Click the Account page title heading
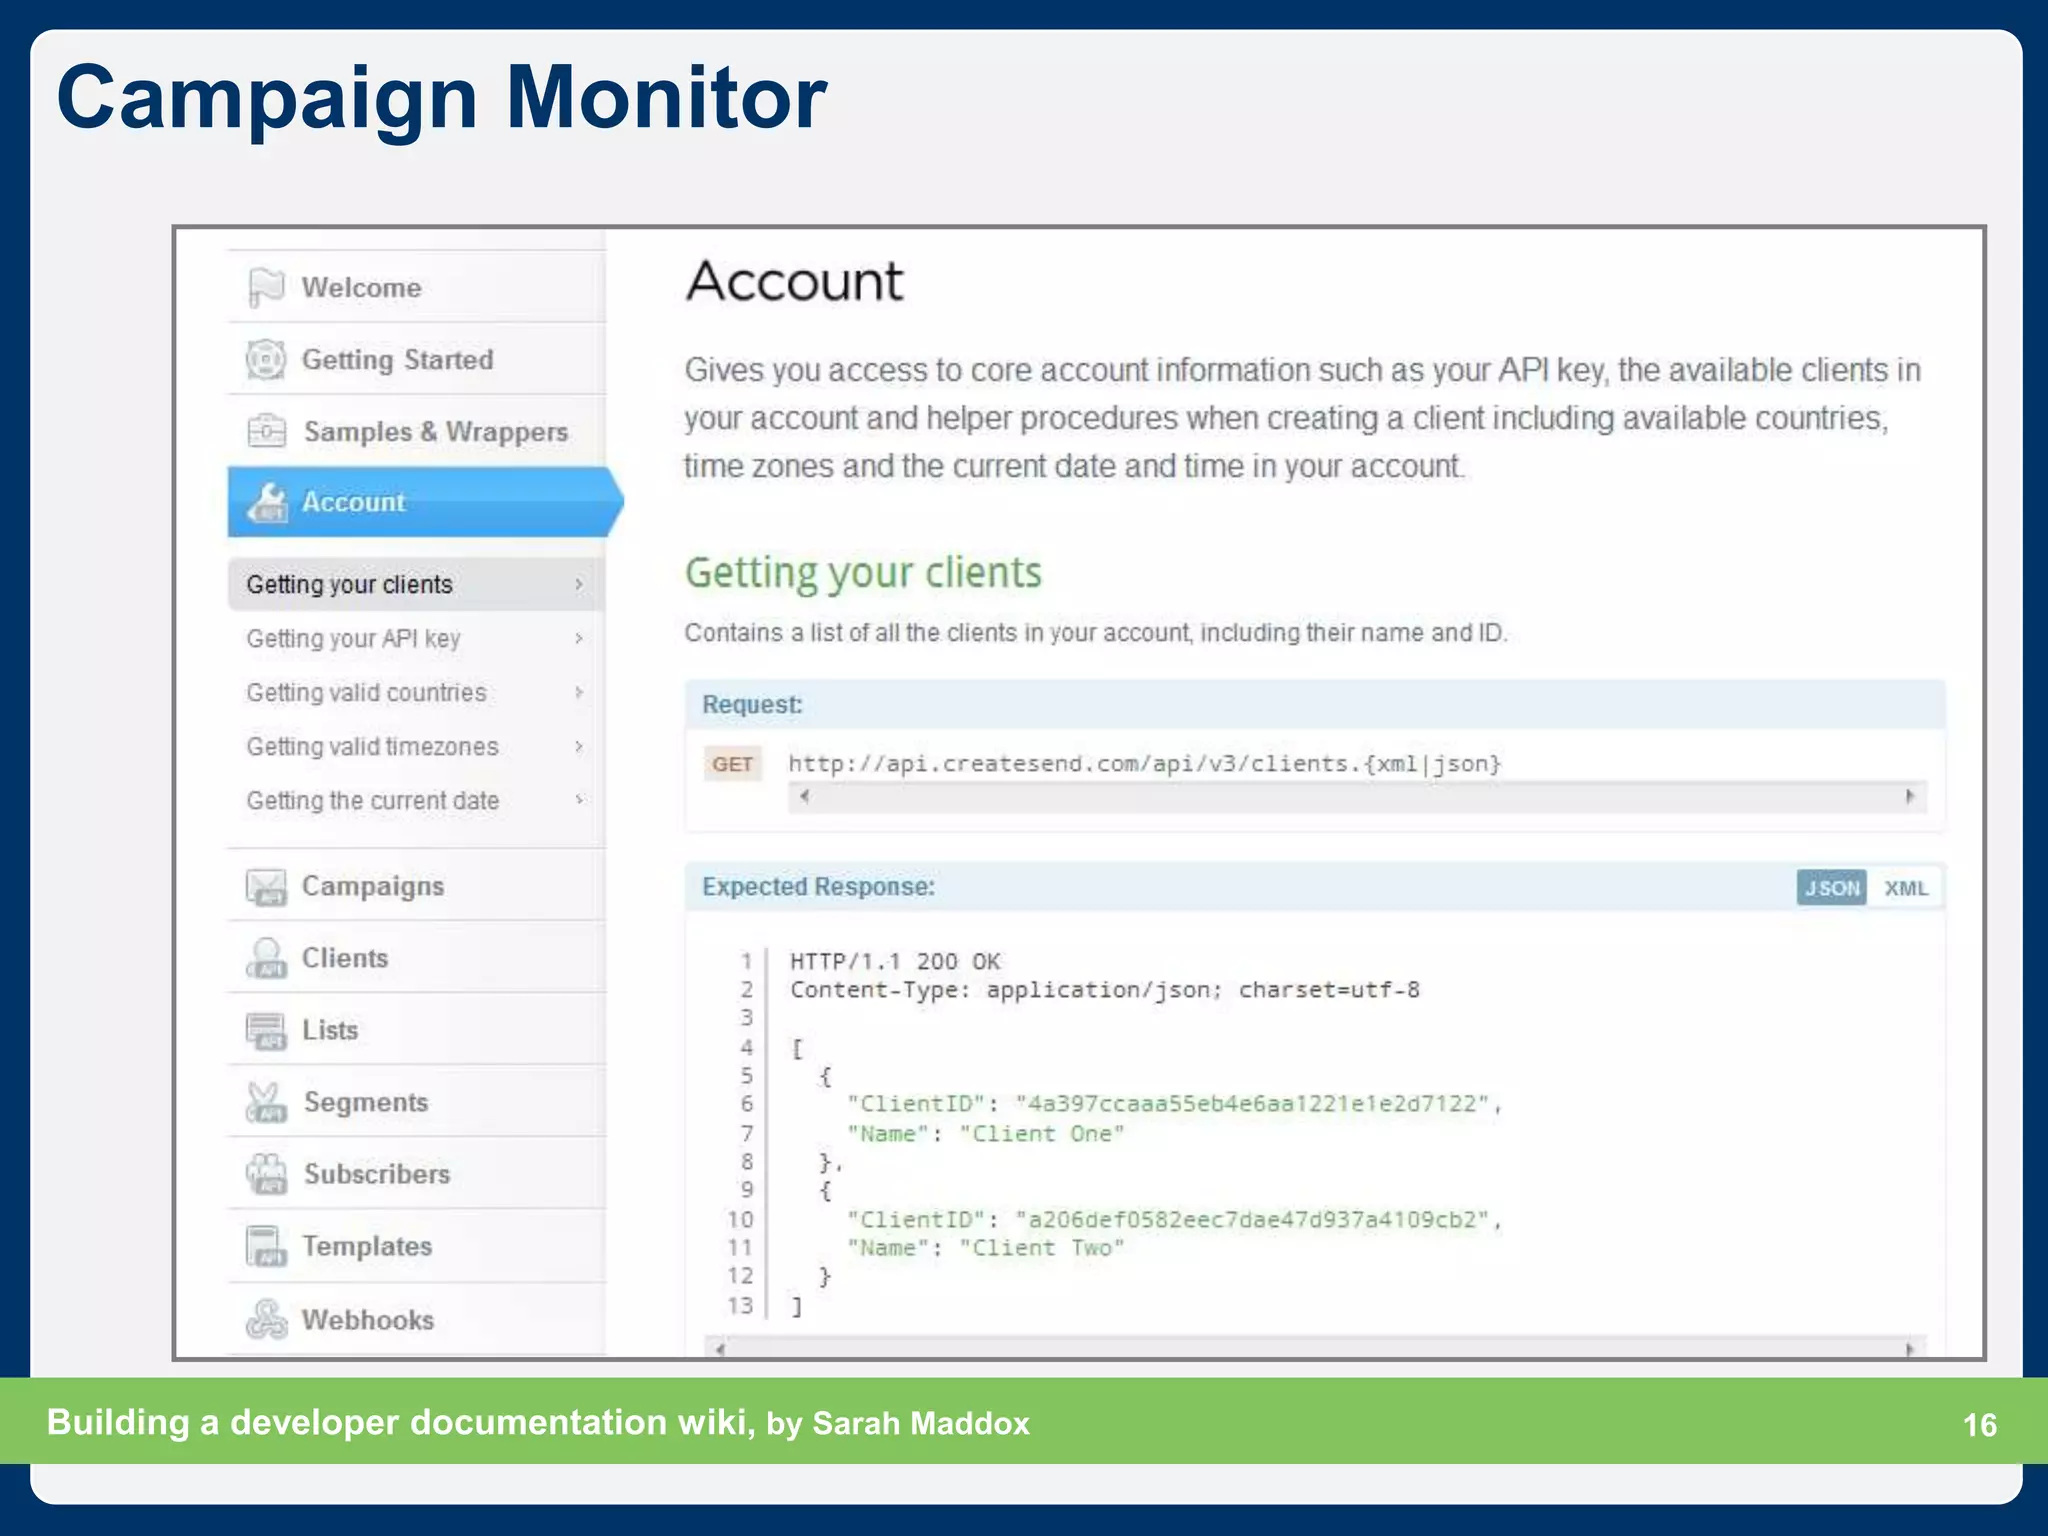Screen dimensions: 2048x1536 coord(795,281)
